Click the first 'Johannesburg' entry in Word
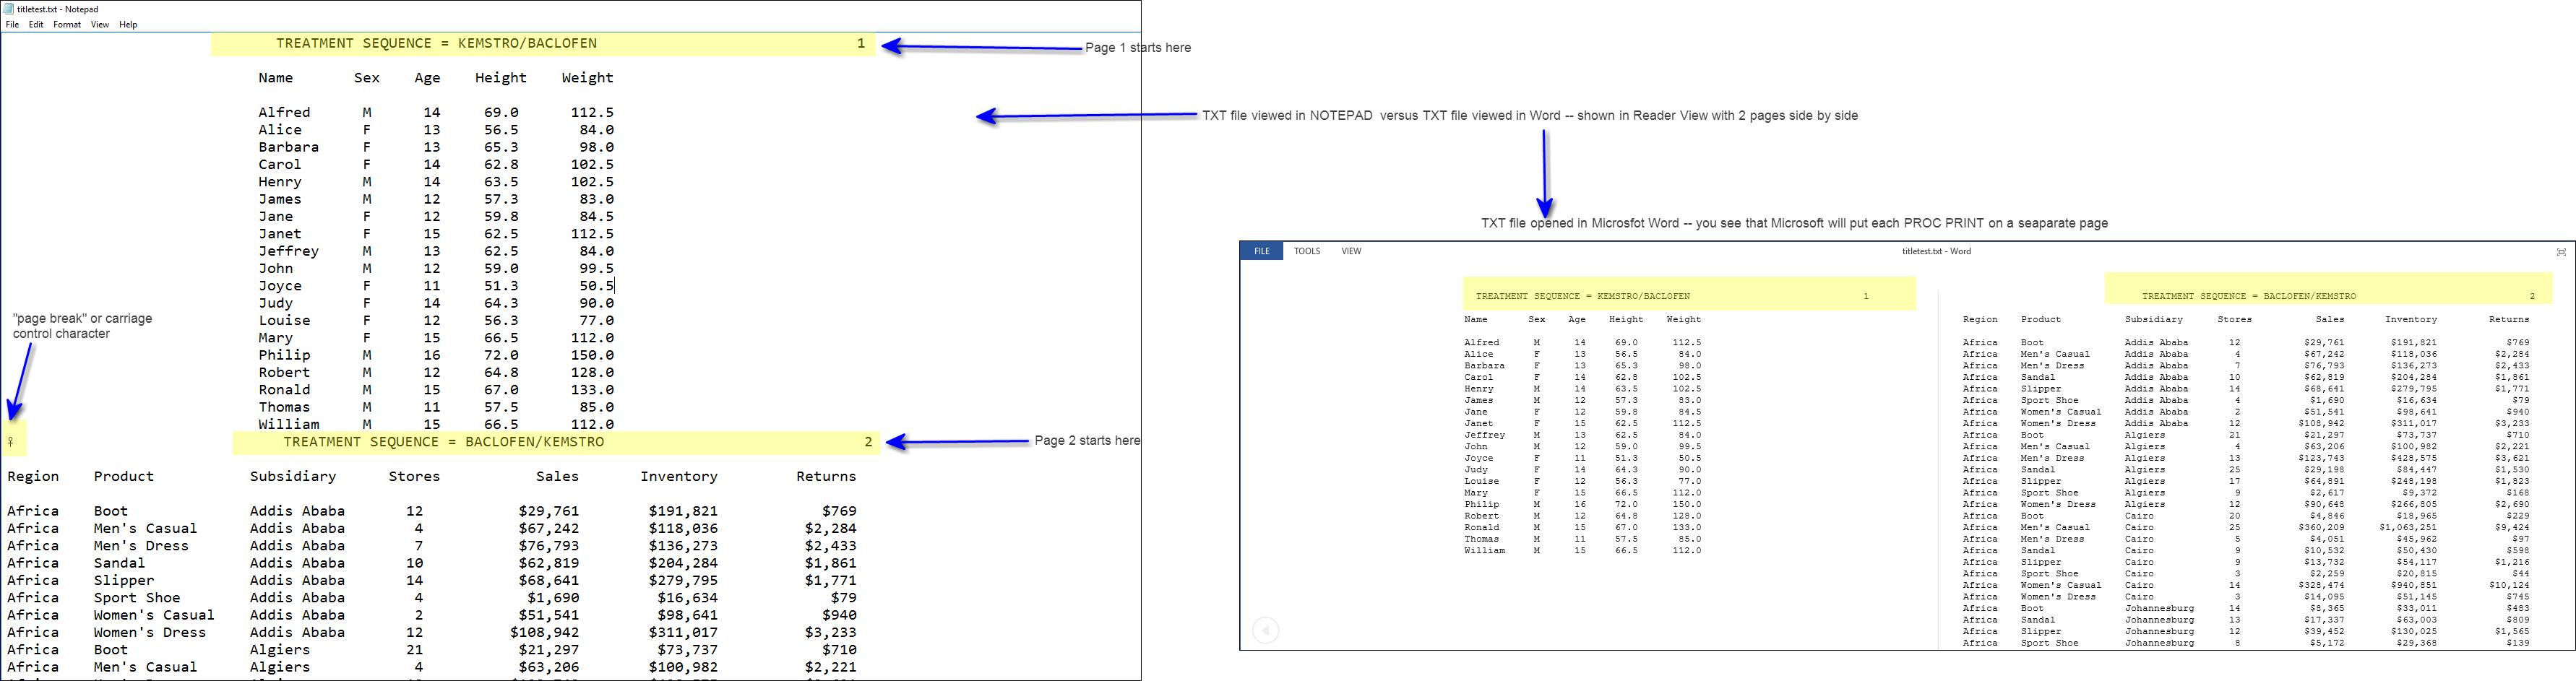2576x681 pixels. [2160, 608]
